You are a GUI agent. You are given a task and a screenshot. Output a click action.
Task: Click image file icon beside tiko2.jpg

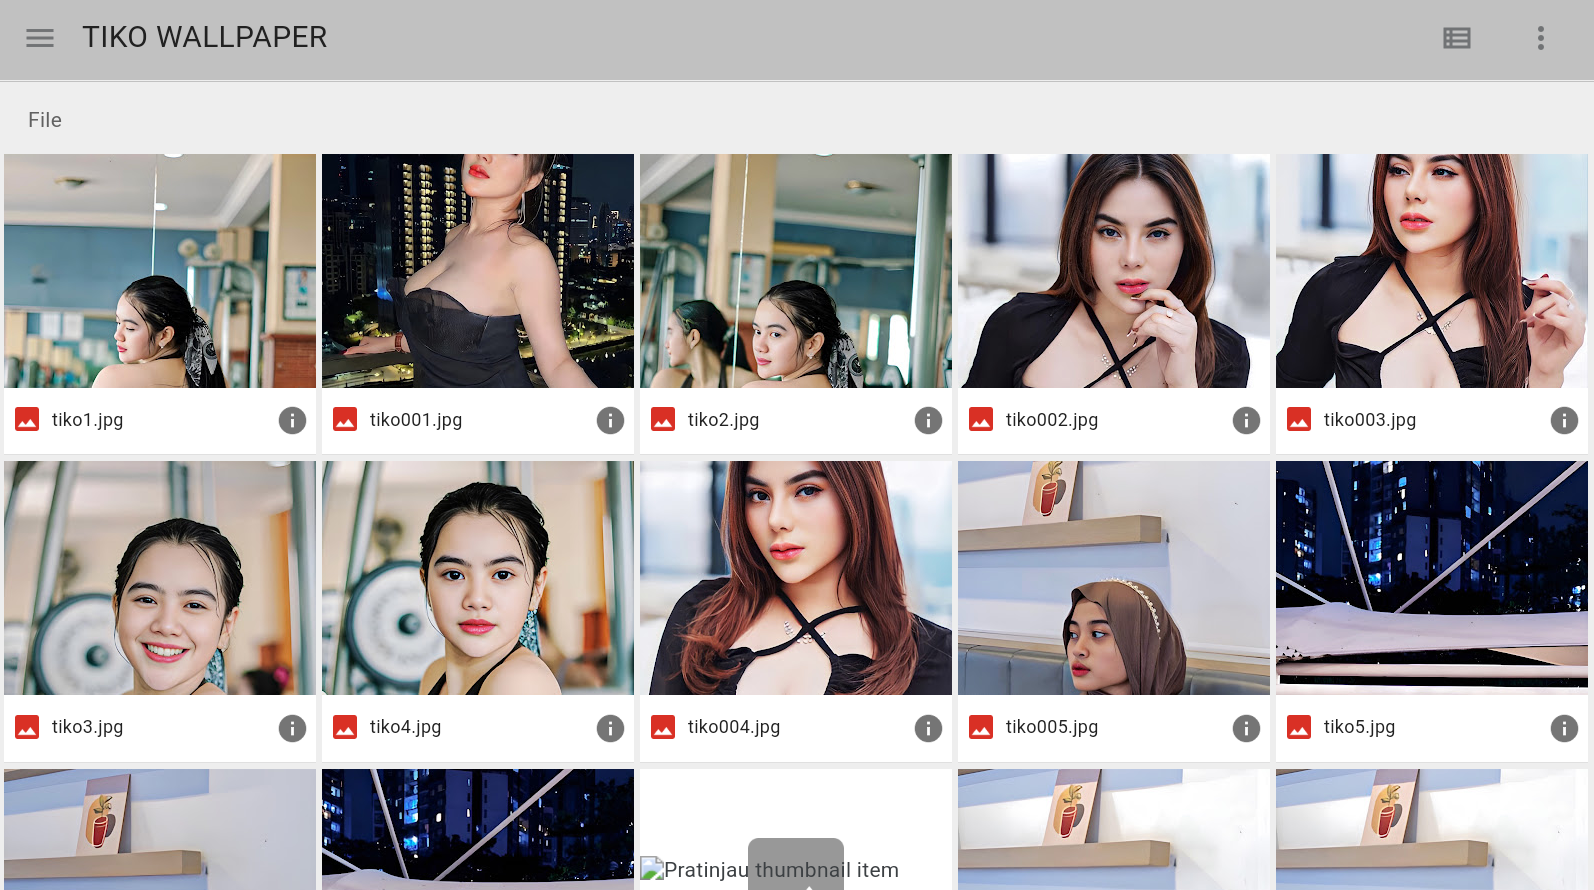pos(663,420)
